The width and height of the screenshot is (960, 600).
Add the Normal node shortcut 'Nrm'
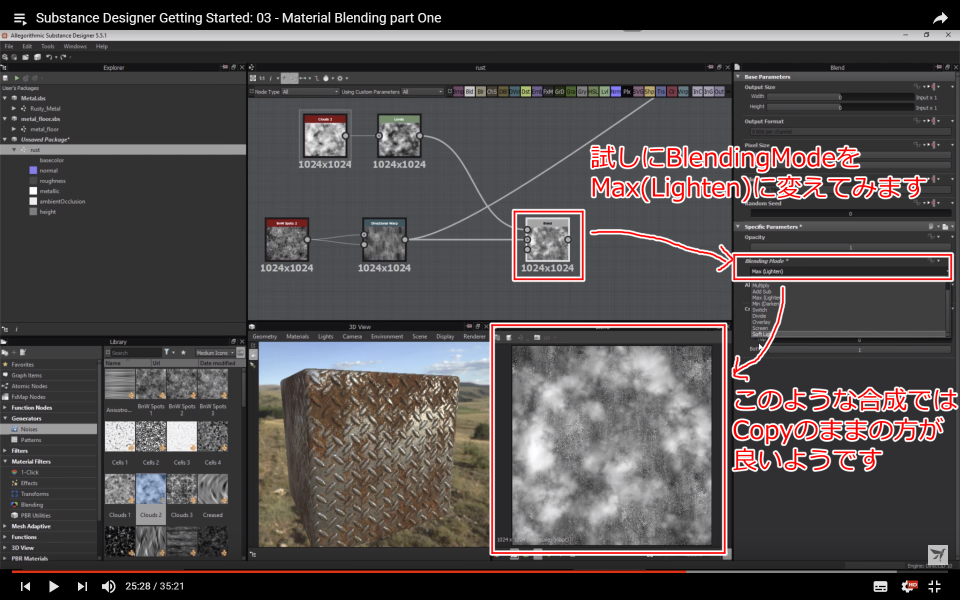coord(615,91)
